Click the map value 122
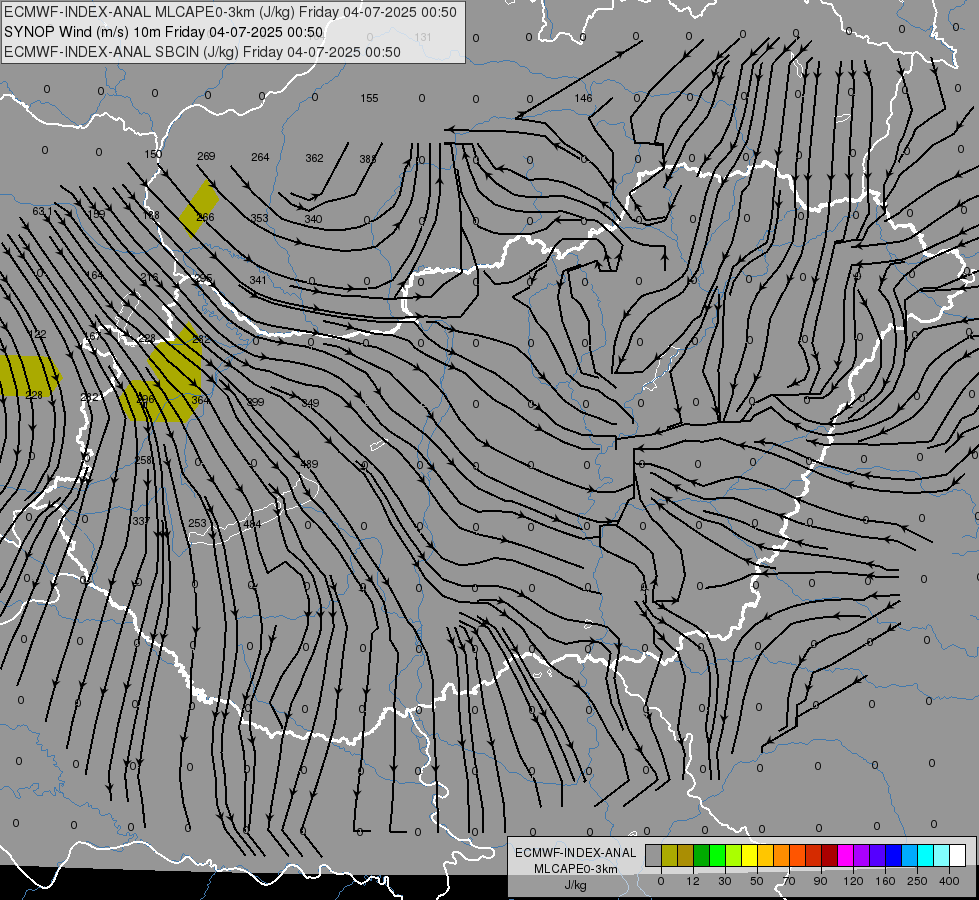This screenshot has height=900, width=979. pyautogui.click(x=37, y=334)
